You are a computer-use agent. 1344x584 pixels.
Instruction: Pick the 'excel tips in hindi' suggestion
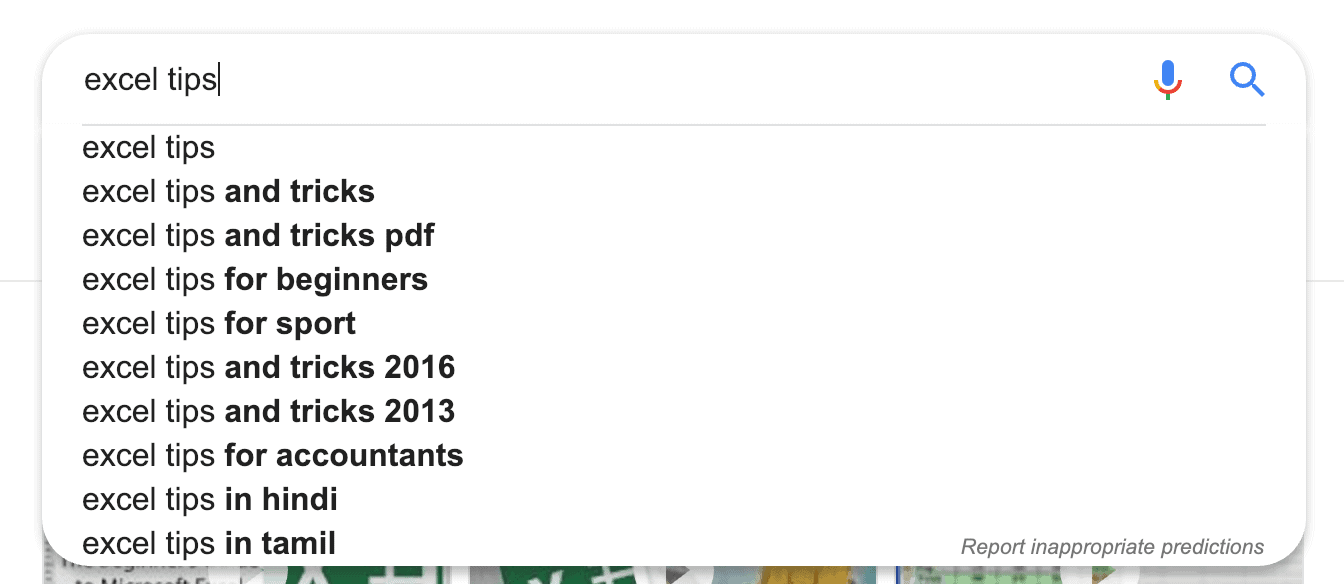pyautogui.click(x=210, y=500)
